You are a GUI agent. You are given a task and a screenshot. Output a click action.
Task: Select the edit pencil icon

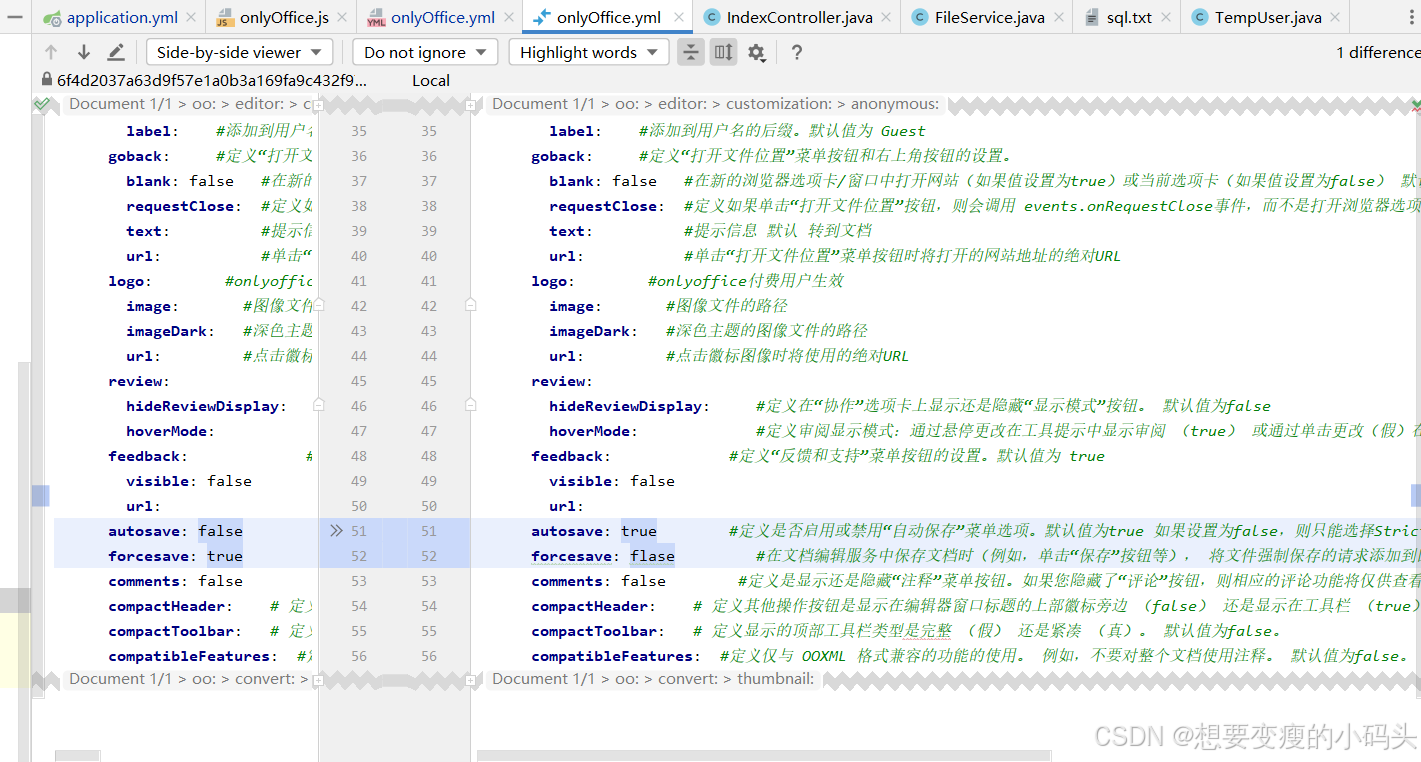click(x=117, y=51)
